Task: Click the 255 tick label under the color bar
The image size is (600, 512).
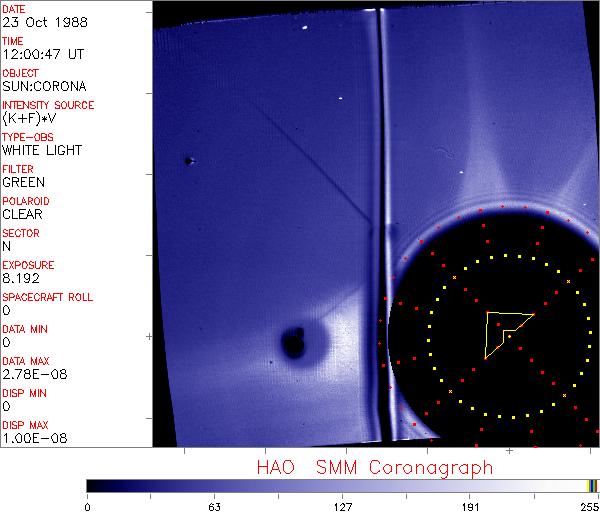Action: coord(587,506)
